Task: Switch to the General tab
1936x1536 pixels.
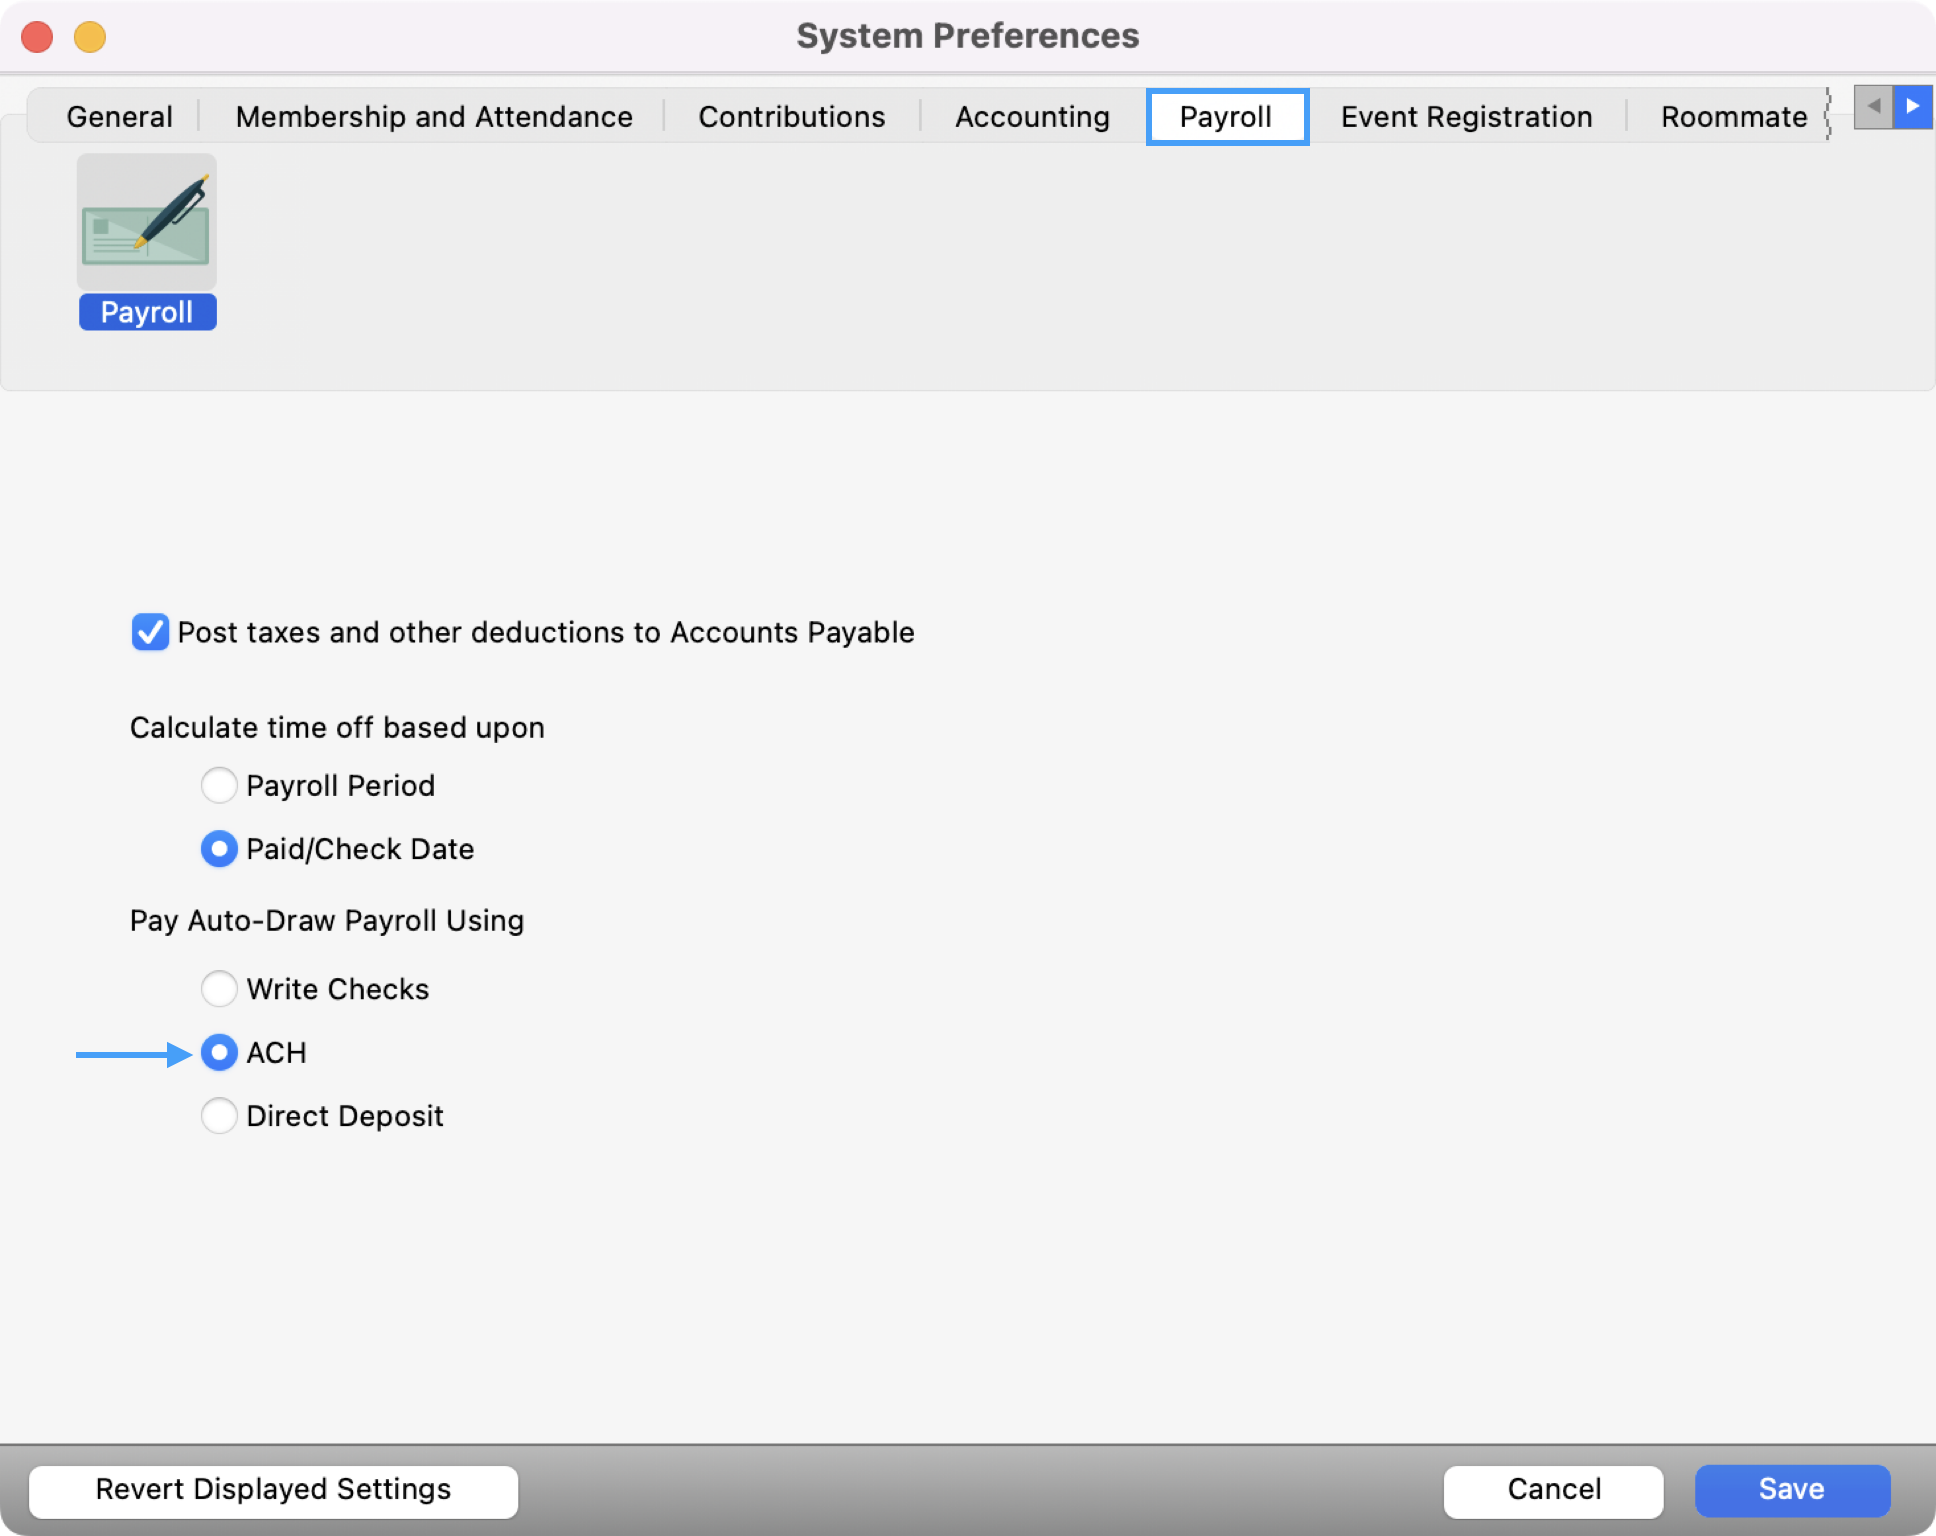Action: pos(119,117)
